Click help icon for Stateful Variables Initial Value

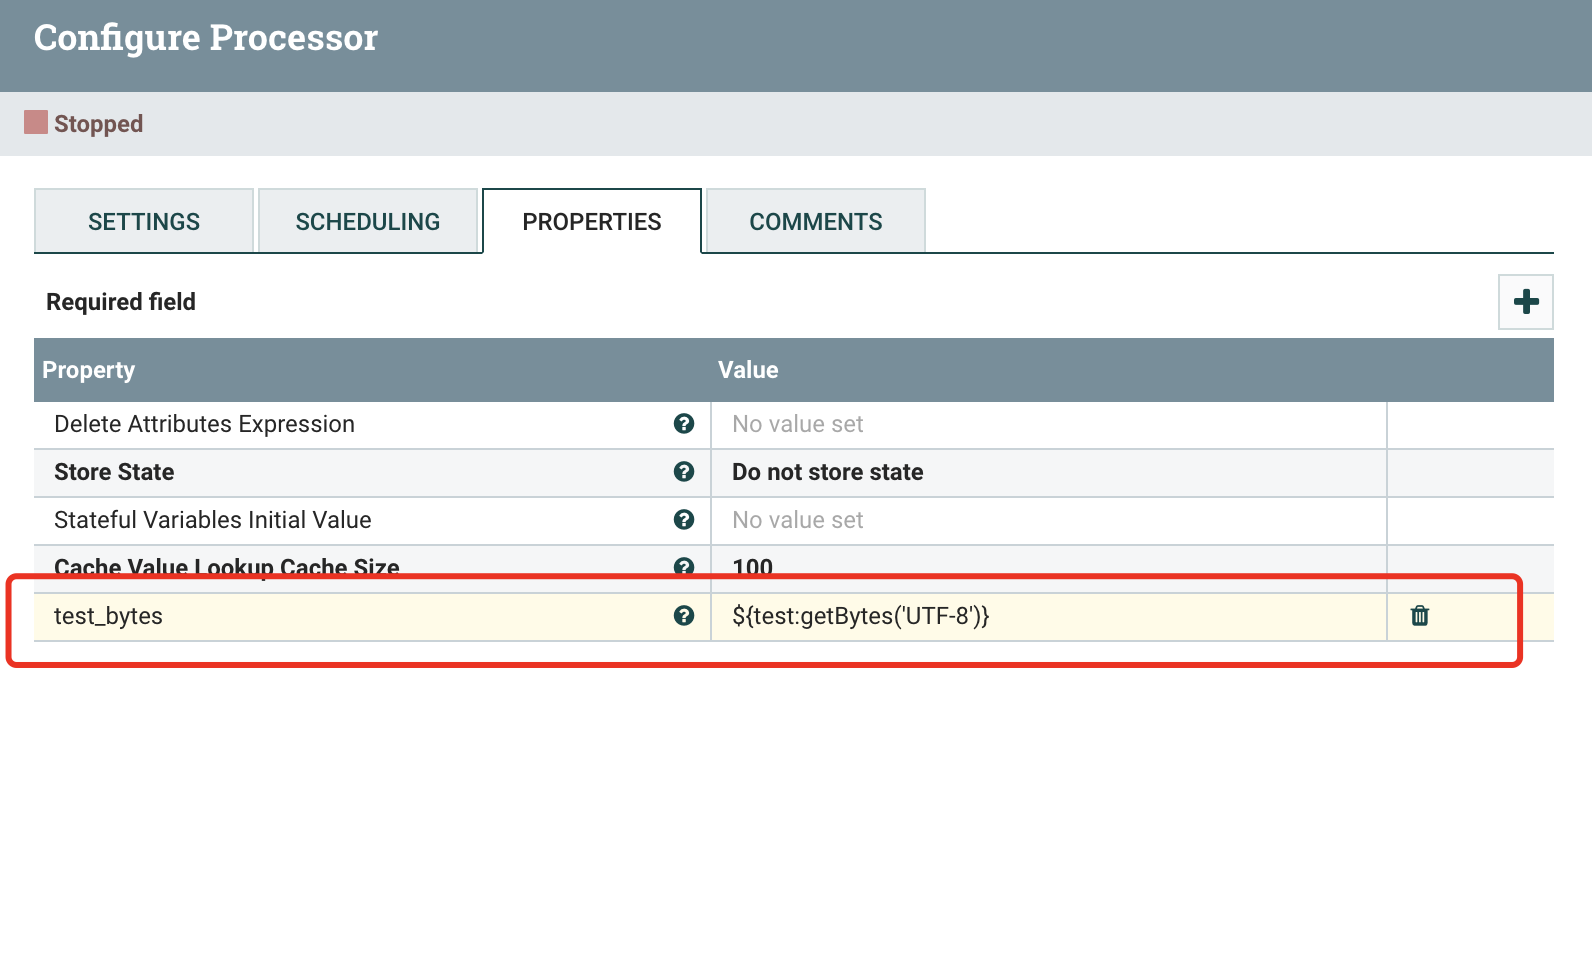684,520
